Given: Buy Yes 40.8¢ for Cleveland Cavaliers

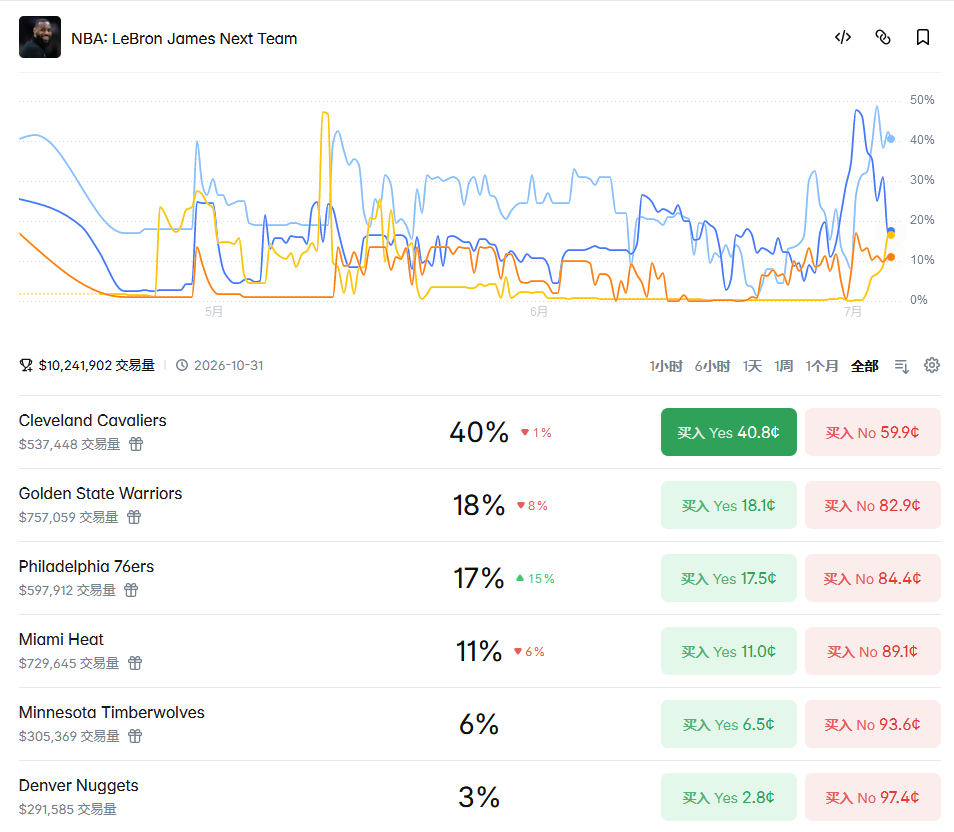Looking at the screenshot, I should (728, 432).
